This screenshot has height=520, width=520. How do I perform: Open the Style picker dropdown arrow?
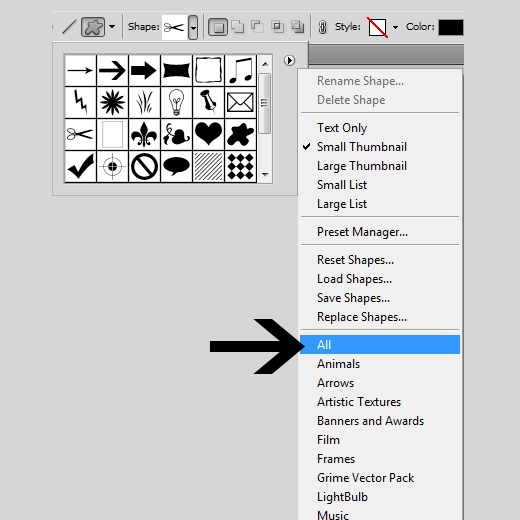395,27
